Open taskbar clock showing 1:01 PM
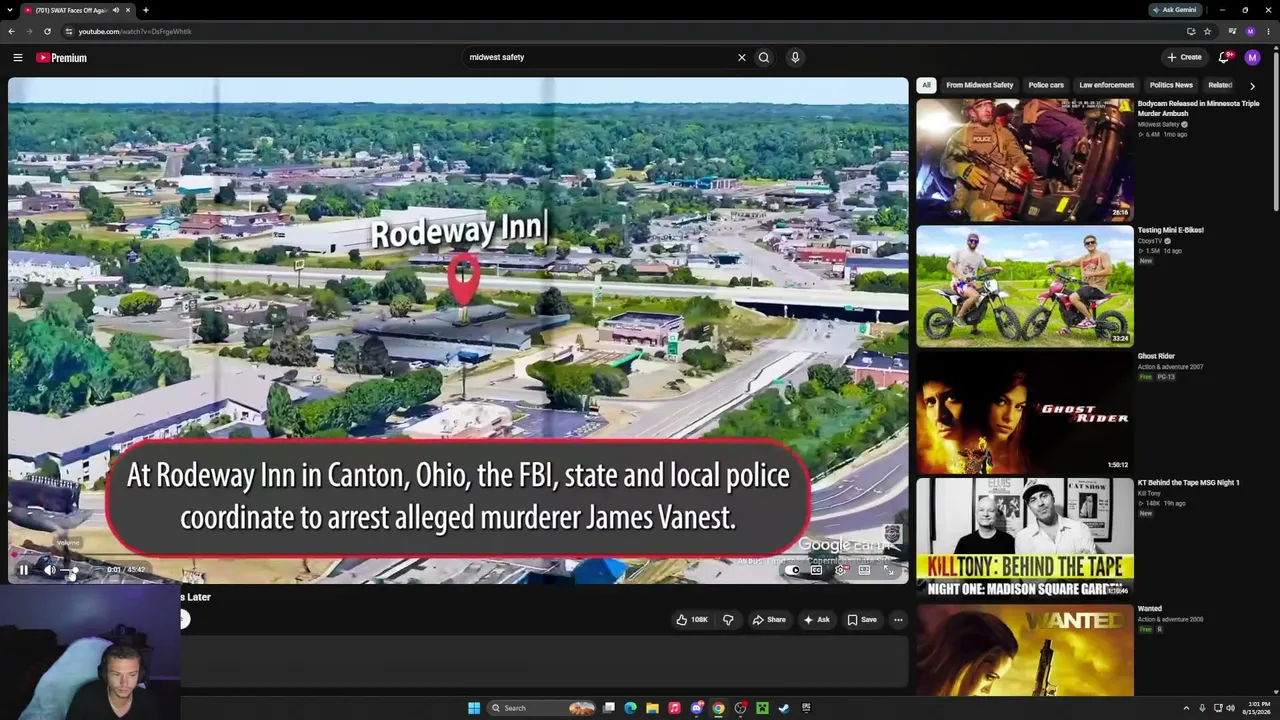The height and width of the screenshot is (720, 1280). (1258, 708)
